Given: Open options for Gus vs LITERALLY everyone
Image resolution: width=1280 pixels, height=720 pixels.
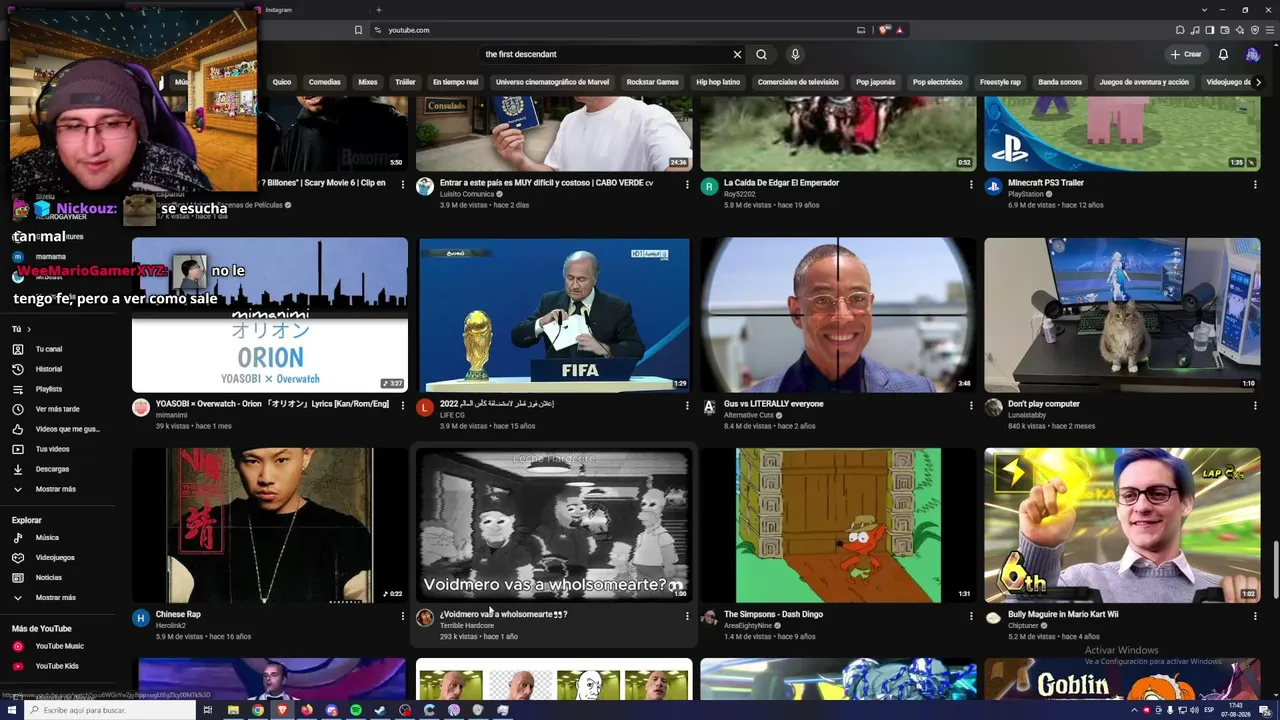Looking at the screenshot, I should tap(971, 405).
